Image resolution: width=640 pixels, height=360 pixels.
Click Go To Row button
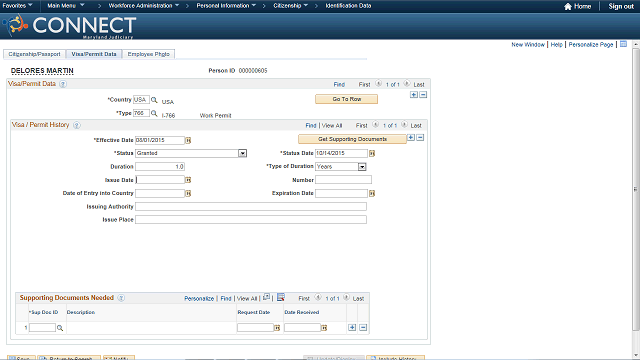347,99
